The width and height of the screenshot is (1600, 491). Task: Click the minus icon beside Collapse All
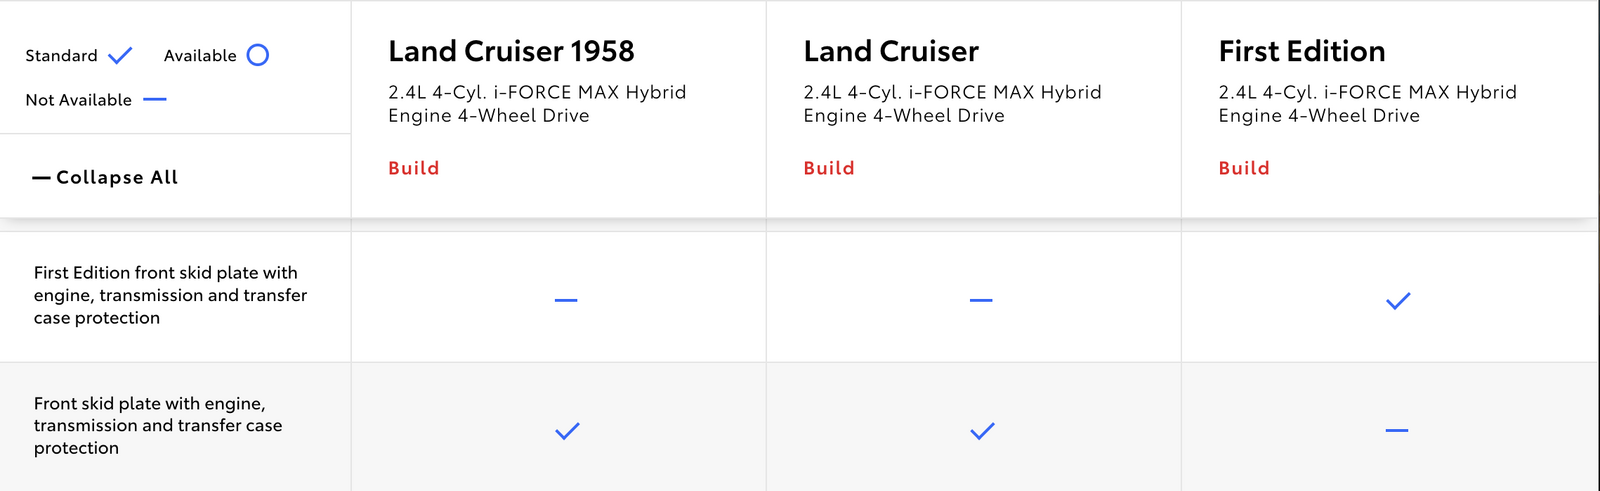pyautogui.click(x=41, y=178)
